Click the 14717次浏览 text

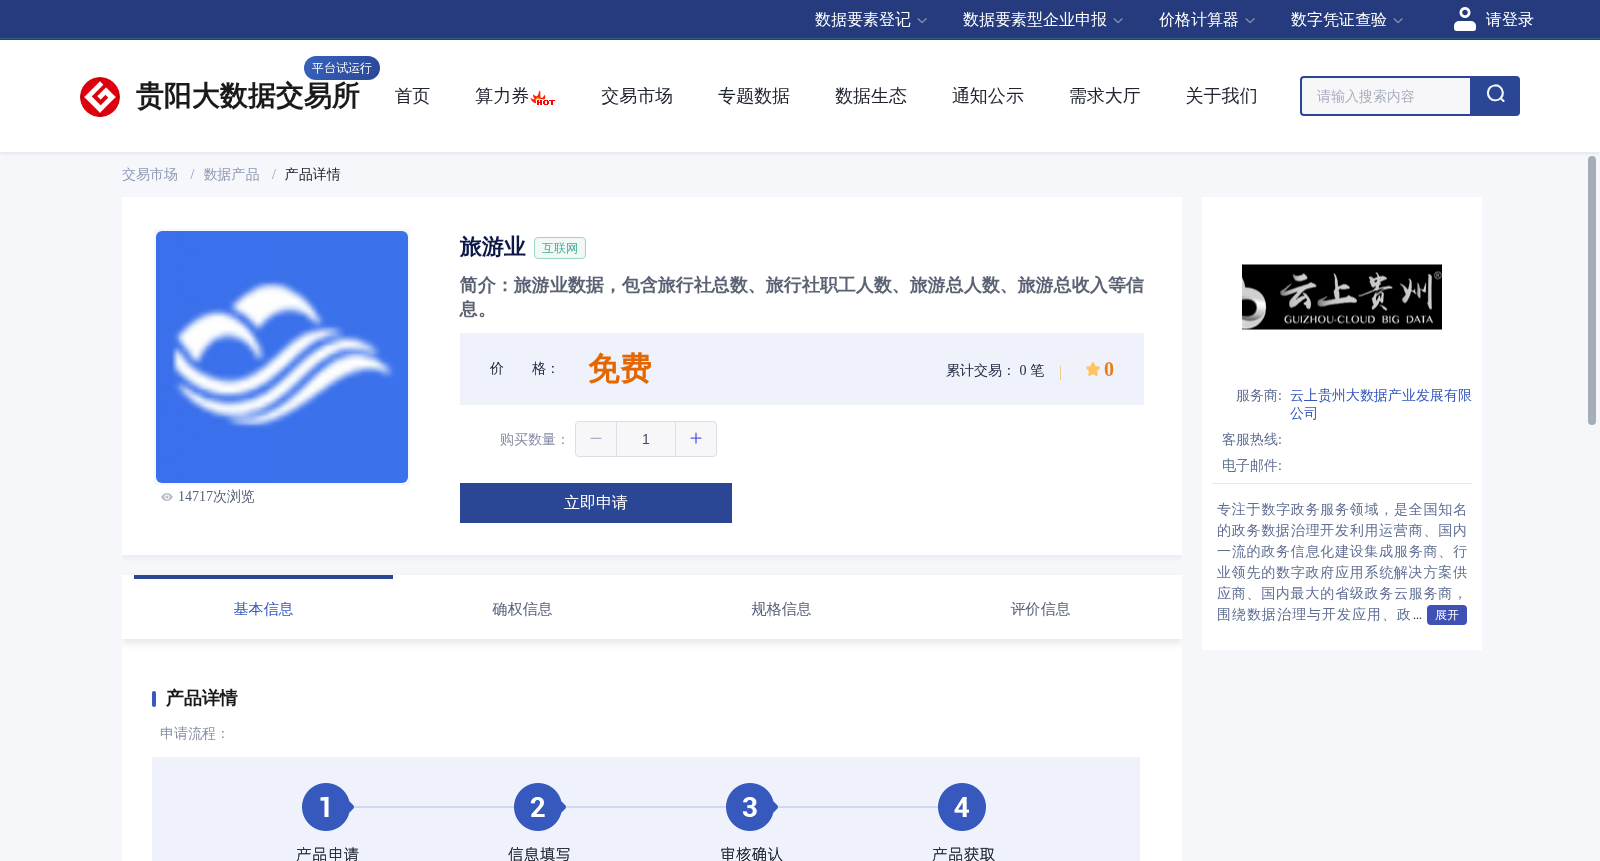pyautogui.click(x=216, y=497)
